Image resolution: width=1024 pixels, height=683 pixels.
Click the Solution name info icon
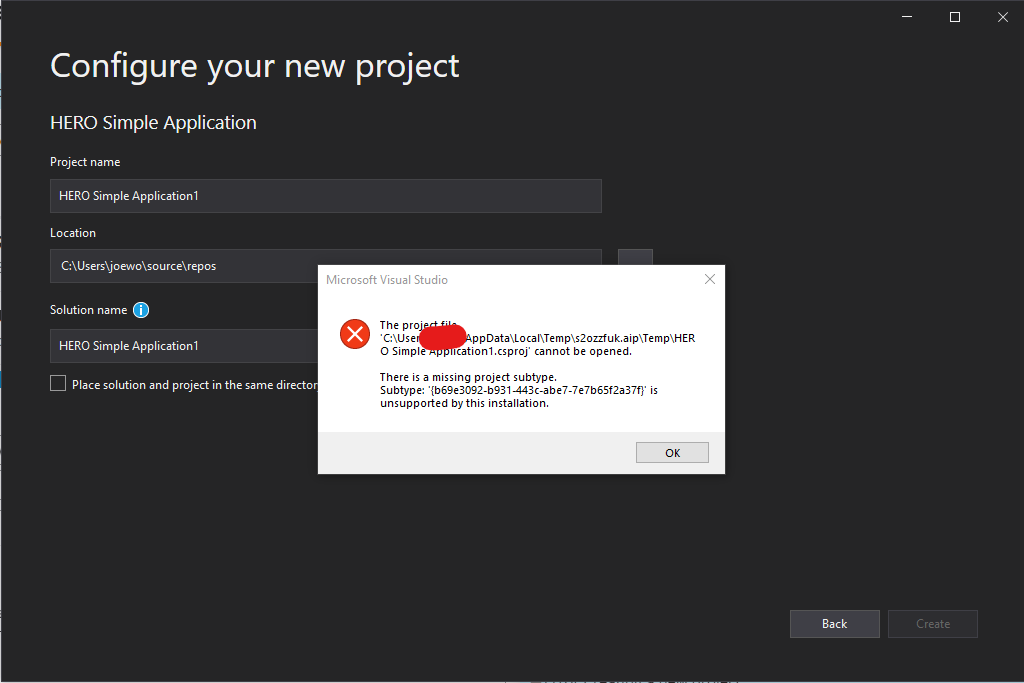click(x=141, y=310)
